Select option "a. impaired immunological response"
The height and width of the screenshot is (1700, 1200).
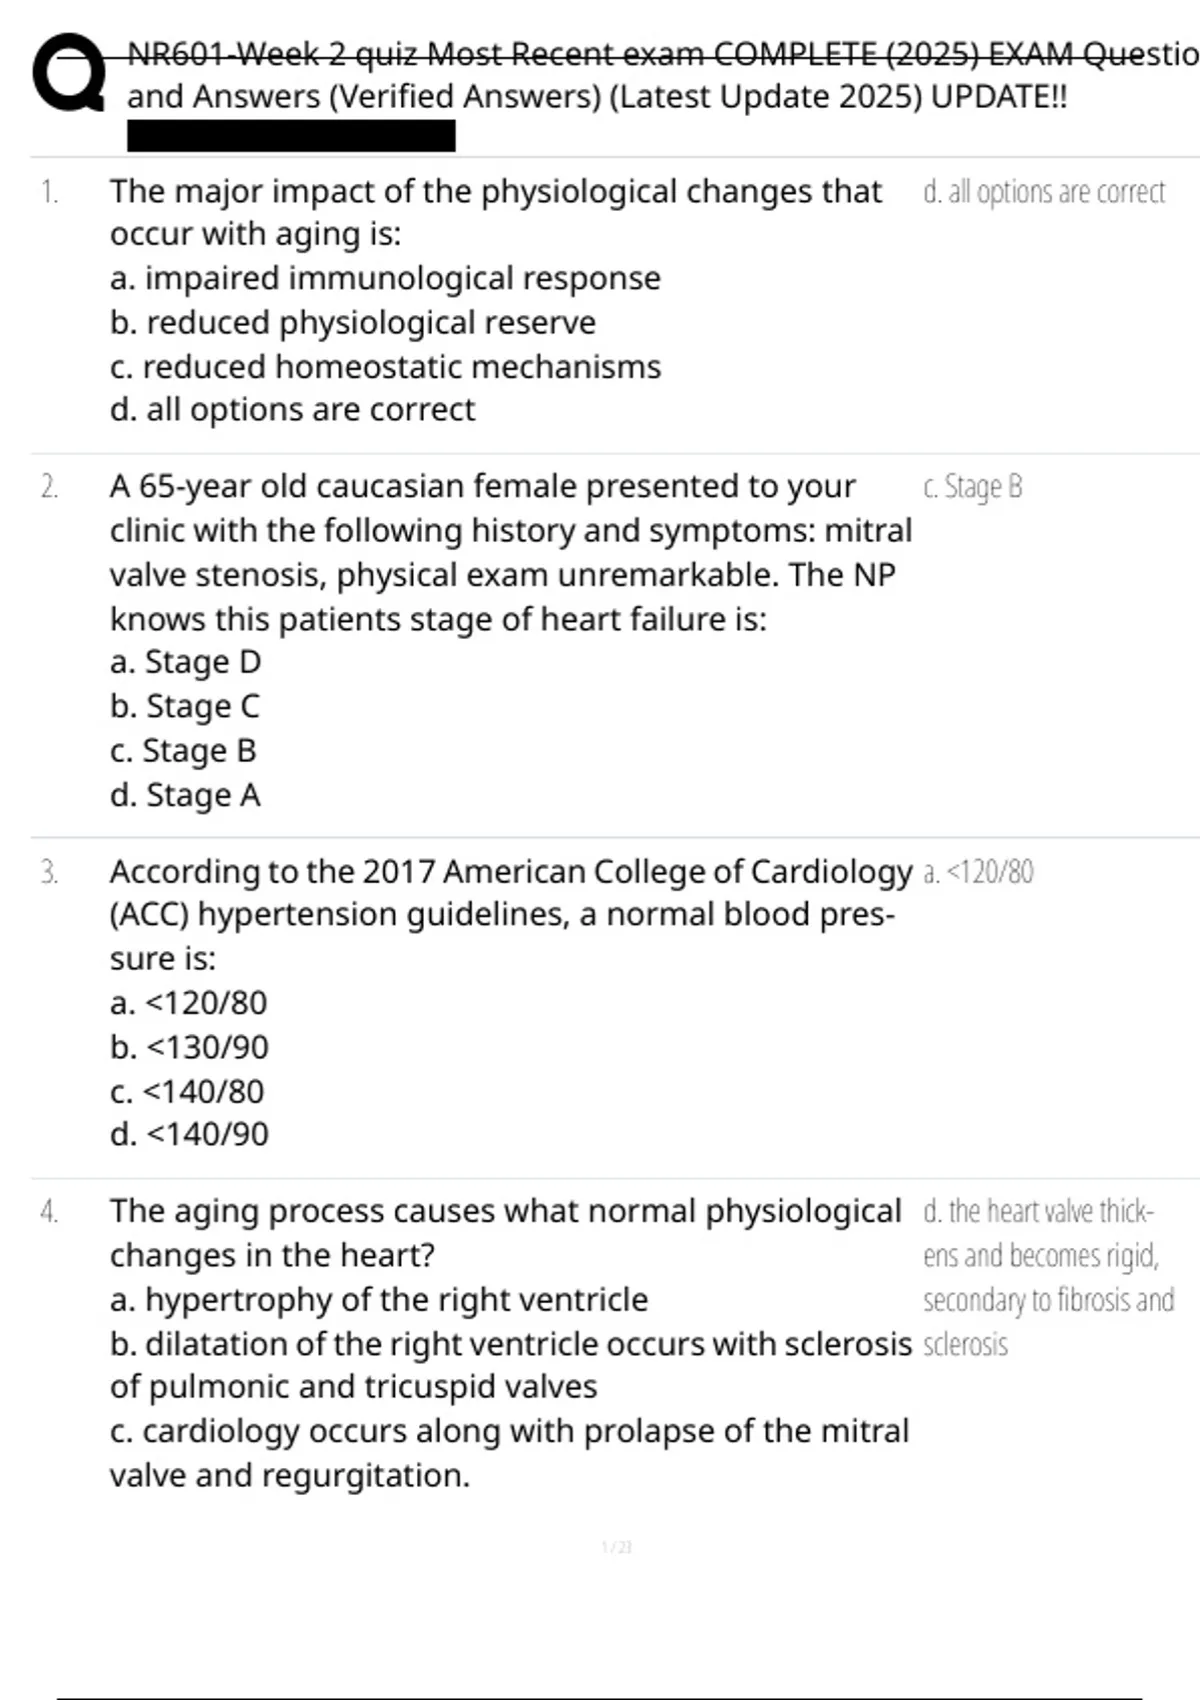(x=385, y=278)
